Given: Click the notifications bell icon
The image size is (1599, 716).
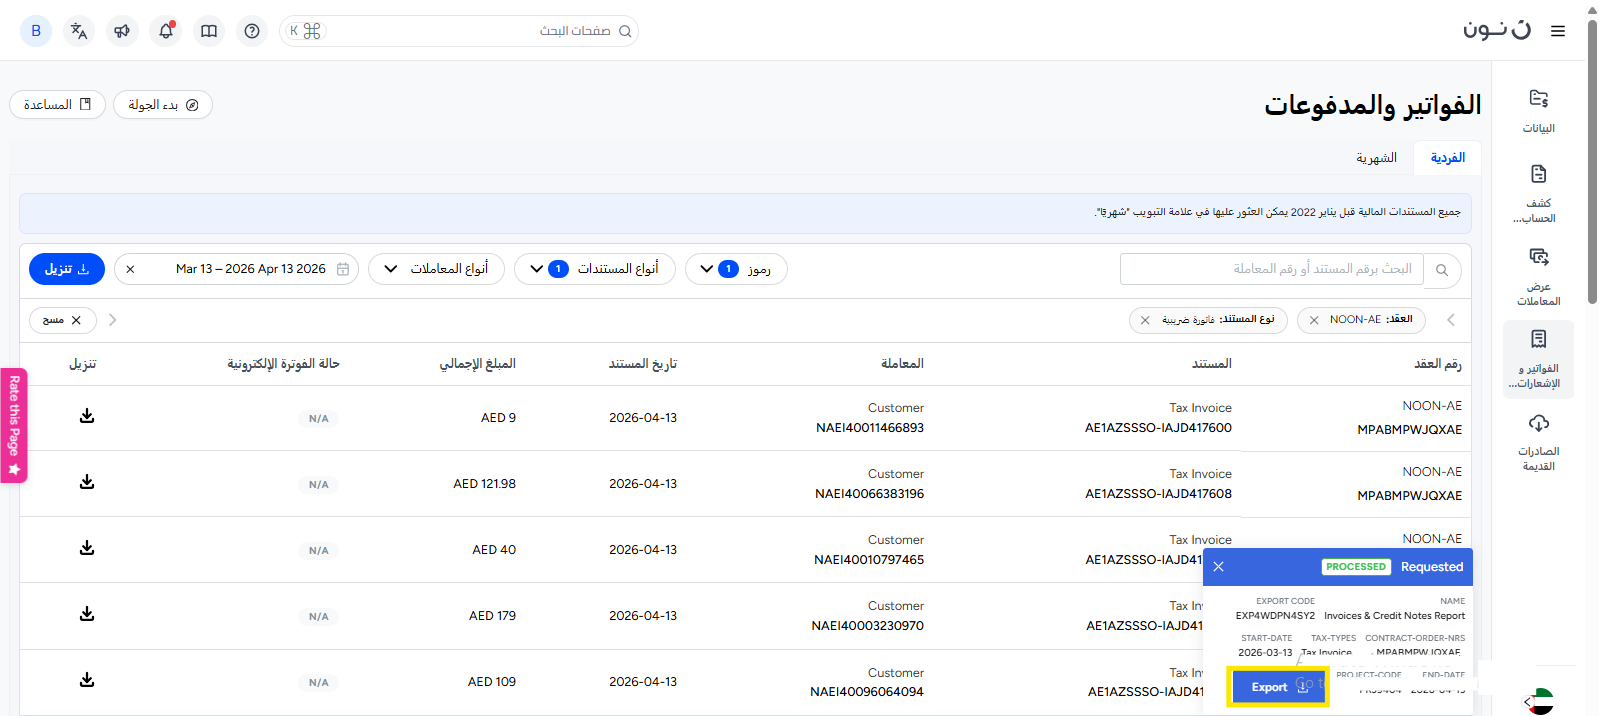Looking at the screenshot, I should coord(166,31).
